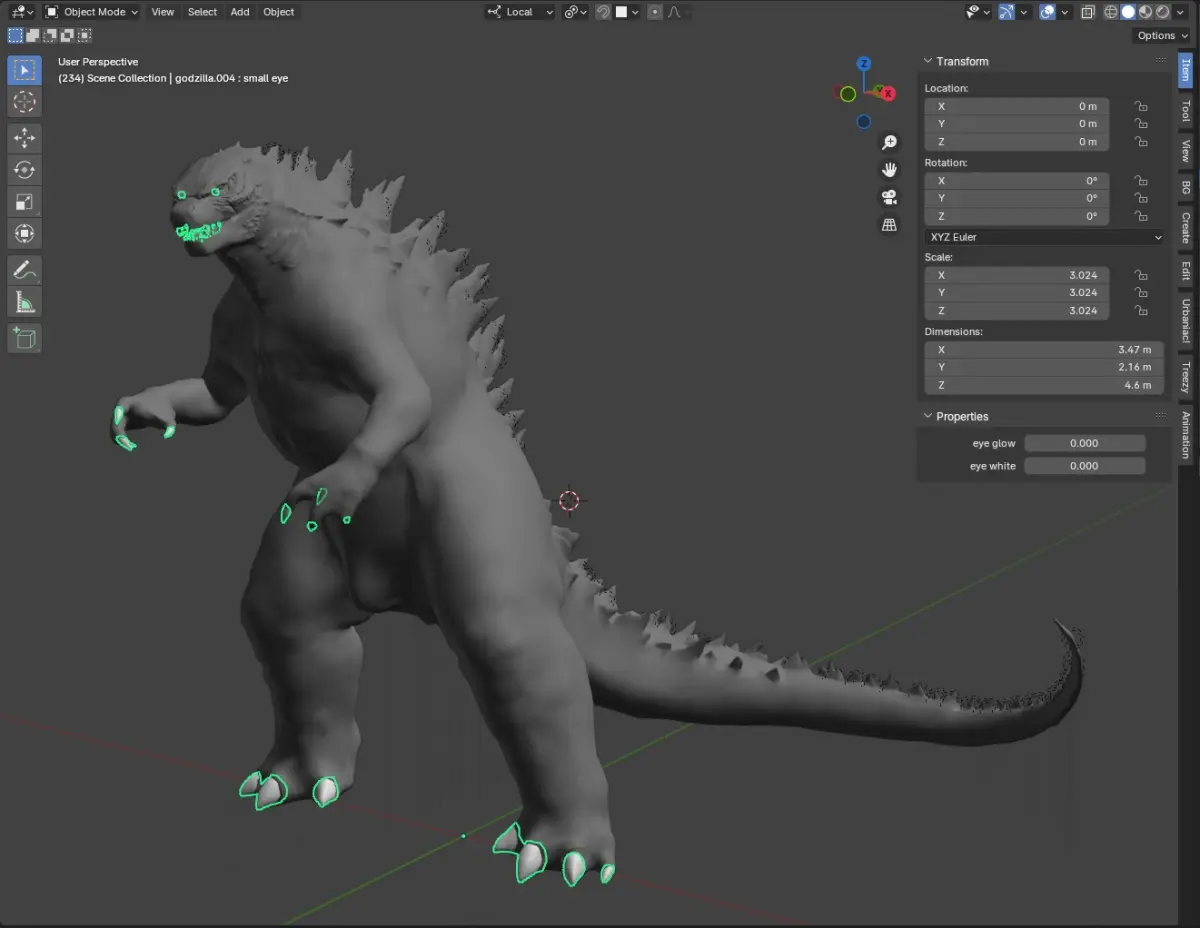Image resolution: width=1200 pixels, height=928 pixels.
Task: Activate the Add Cube tool
Action: click(25, 338)
